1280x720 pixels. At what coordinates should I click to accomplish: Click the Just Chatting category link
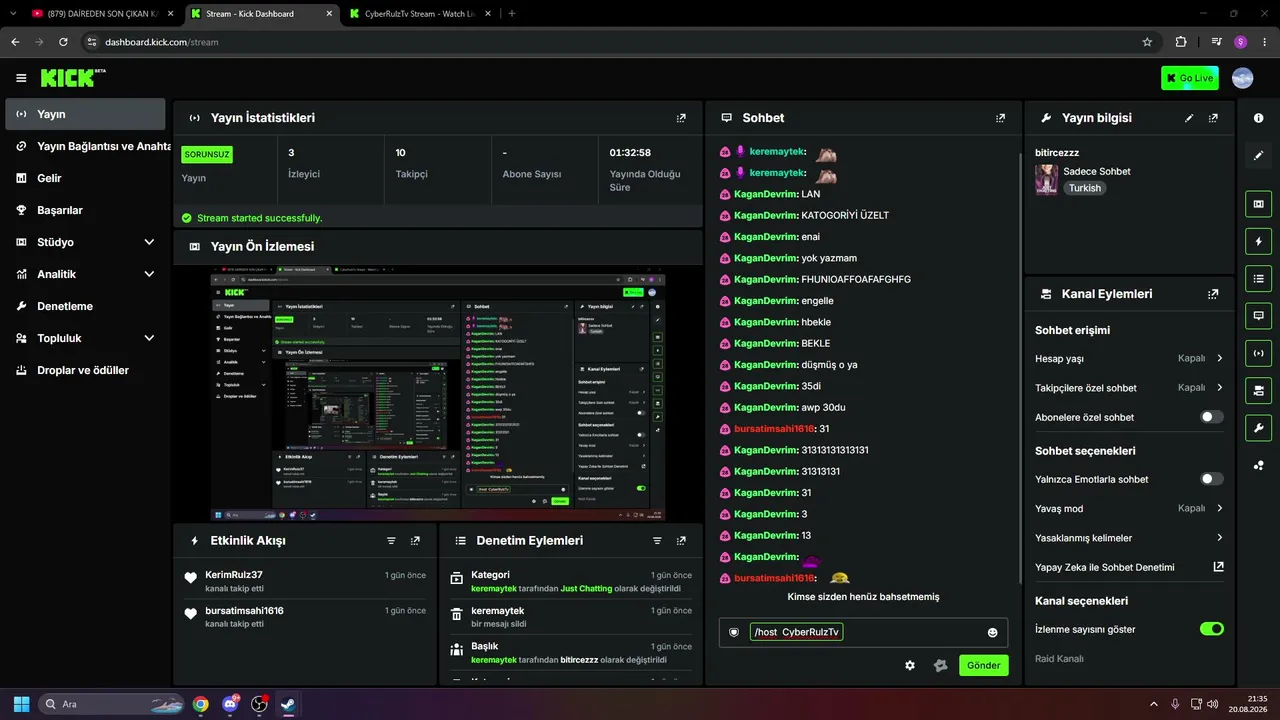[586, 589]
